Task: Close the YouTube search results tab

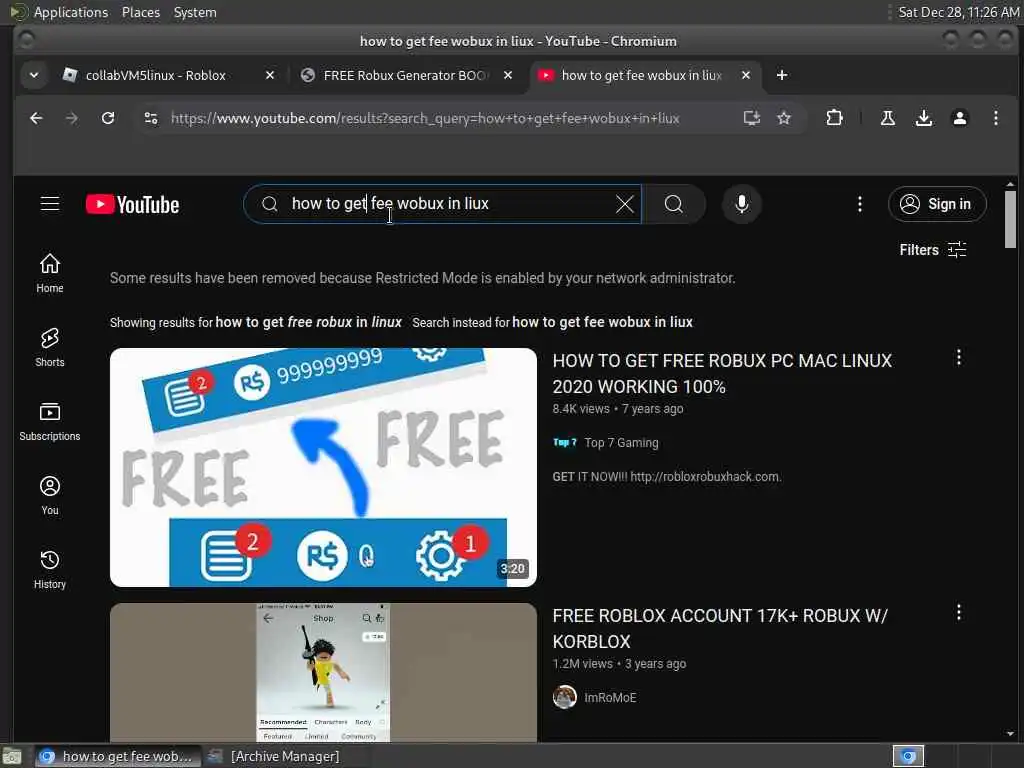Action: (746, 75)
